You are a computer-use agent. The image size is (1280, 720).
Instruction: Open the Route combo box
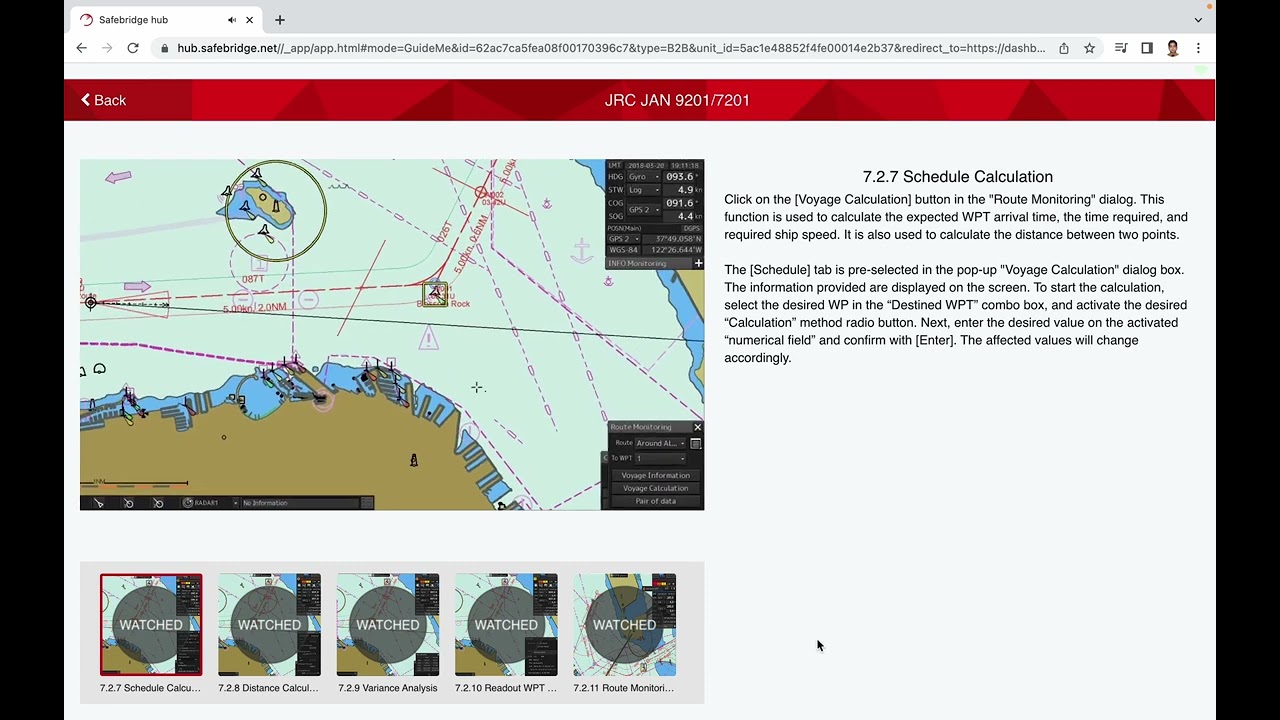coord(660,443)
